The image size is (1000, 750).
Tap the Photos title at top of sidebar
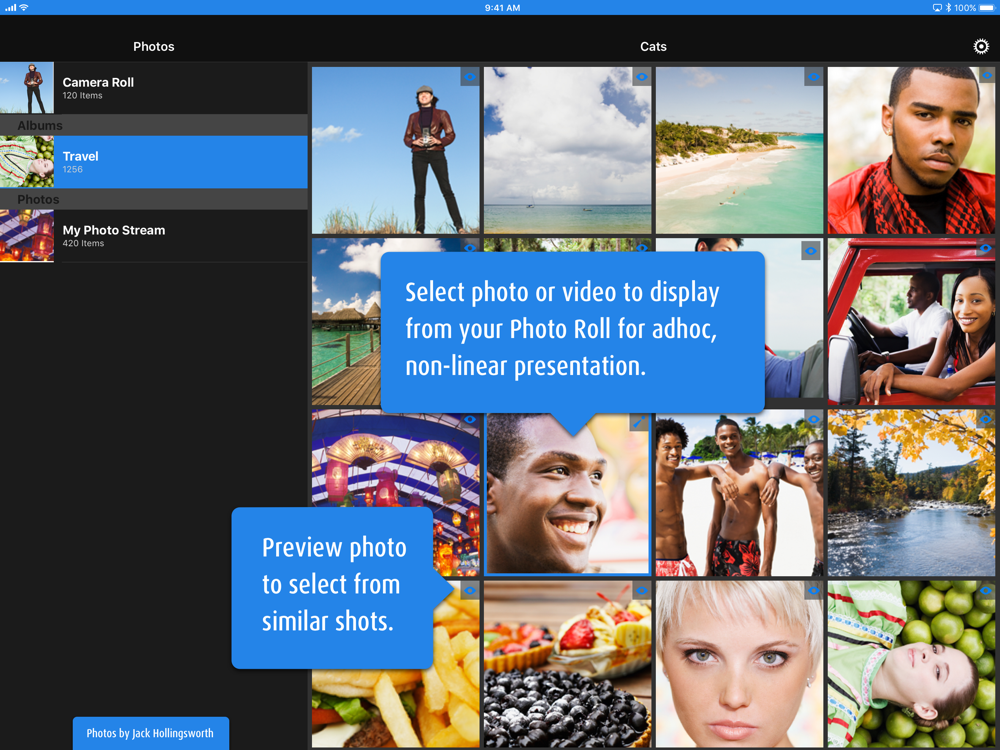tap(154, 47)
